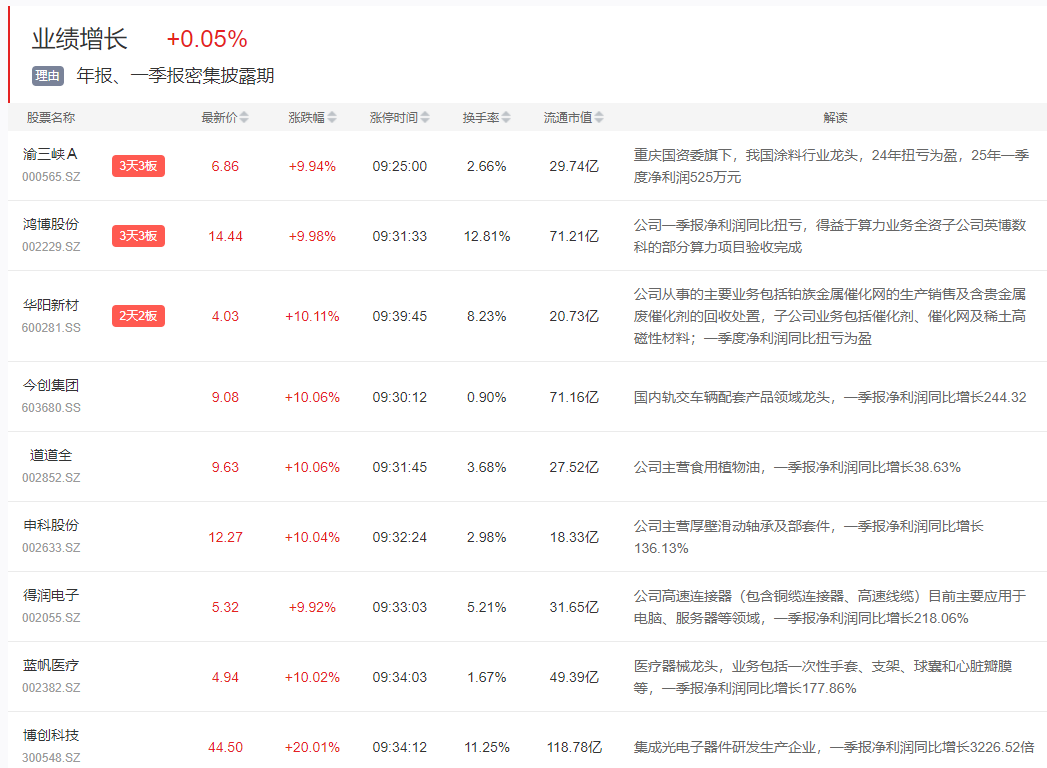Click the +0.05% sector change value
Viewport: 1047px width, 768px height.
click(207, 39)
